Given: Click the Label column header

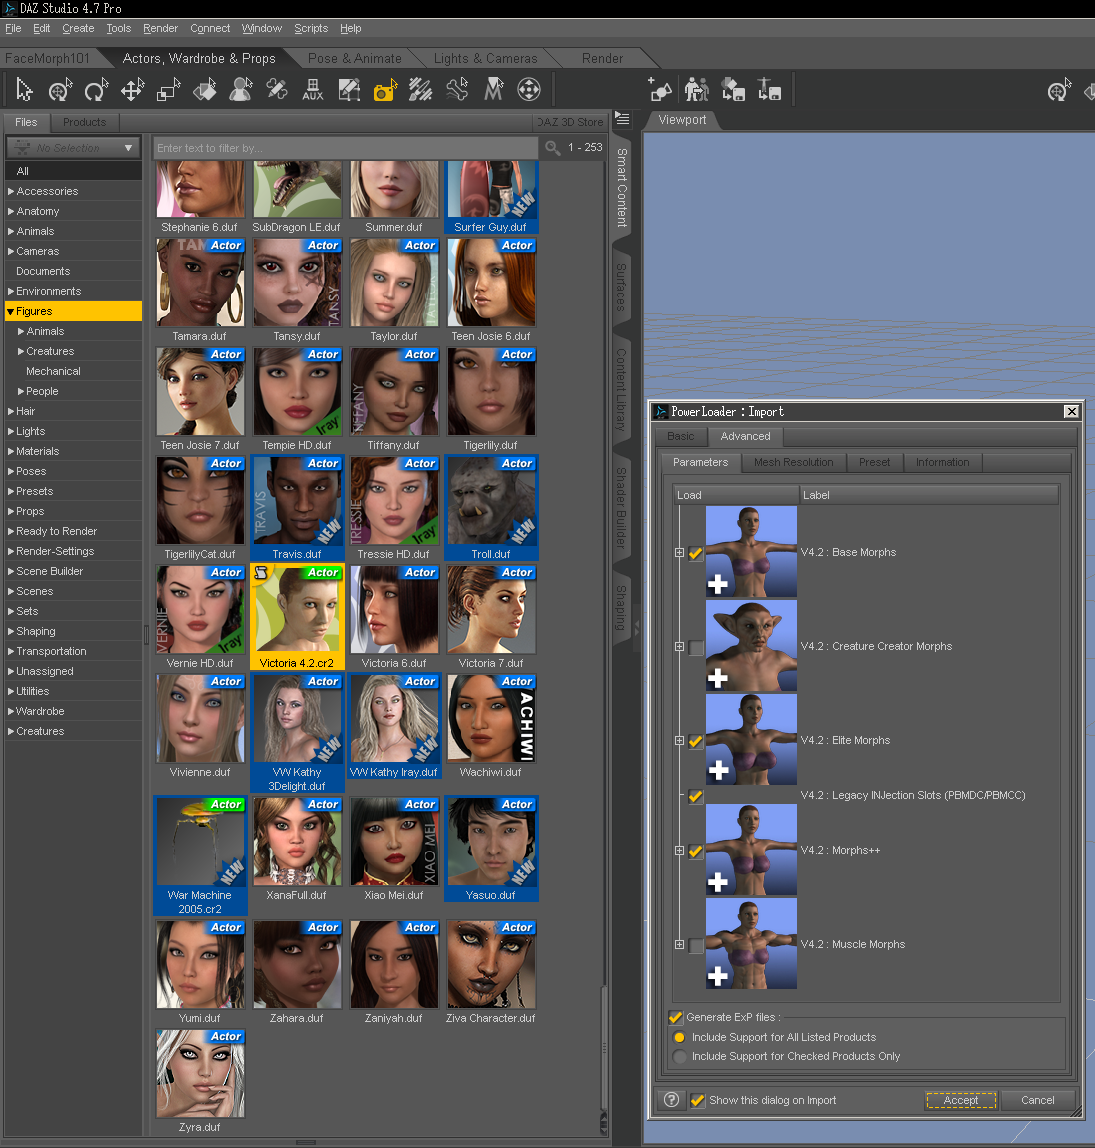Looking at the screenshot, I should [928, 495].
